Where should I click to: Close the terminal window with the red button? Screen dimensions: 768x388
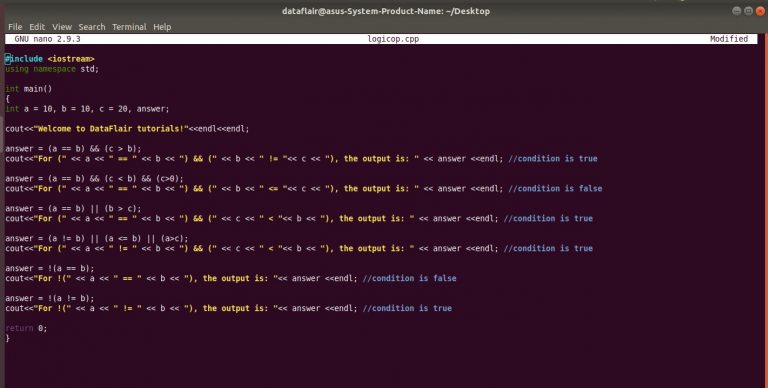point(760,11)
